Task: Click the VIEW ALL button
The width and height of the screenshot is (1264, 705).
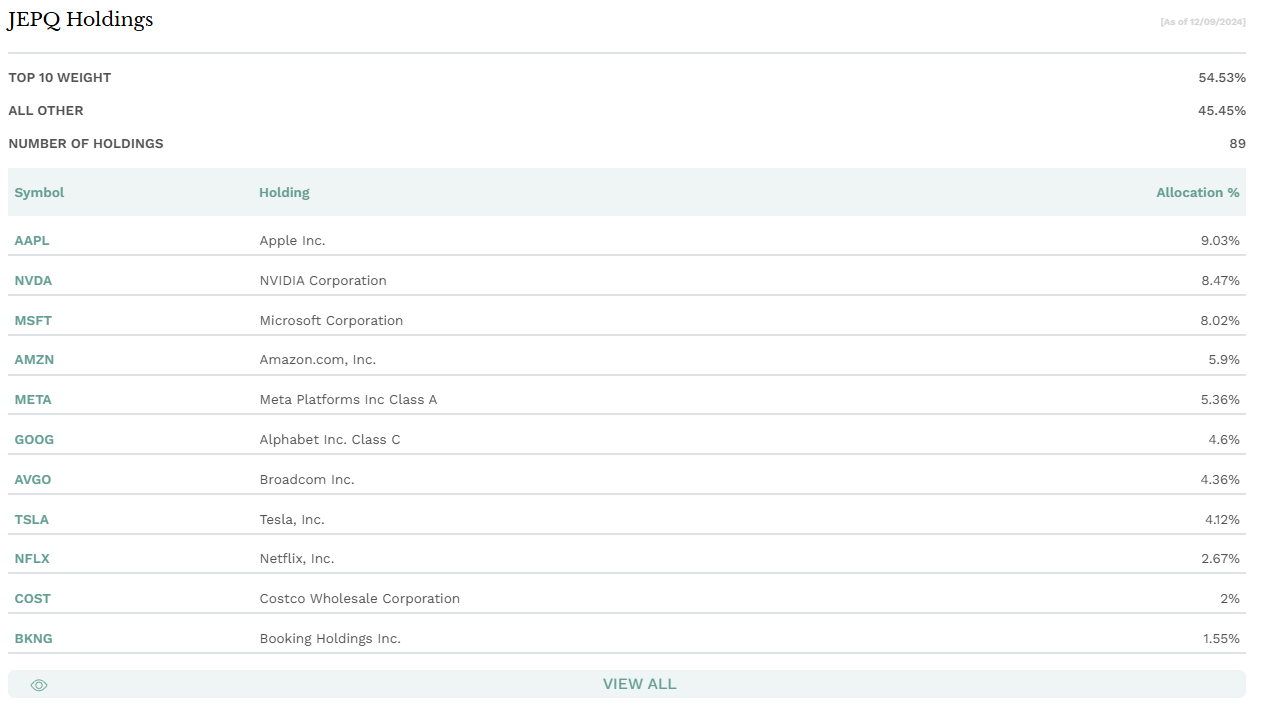Action: pos(627,684)
